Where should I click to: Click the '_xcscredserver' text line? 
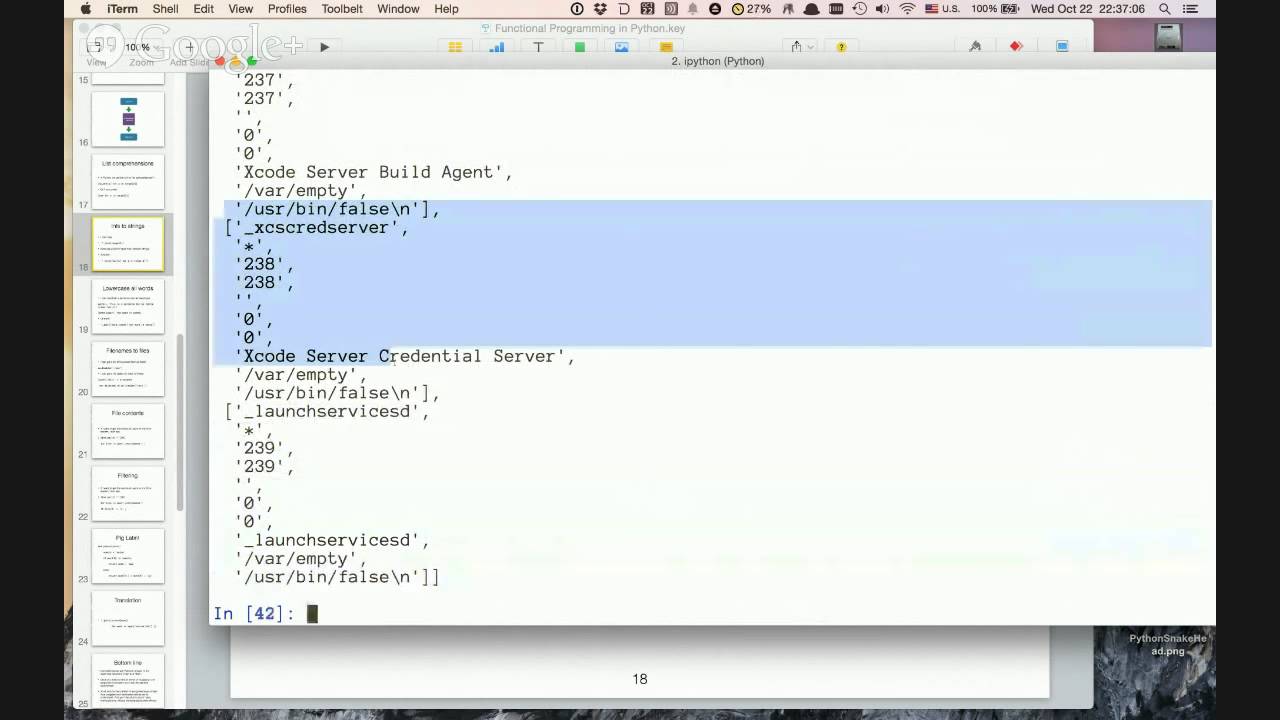(317, 227)
